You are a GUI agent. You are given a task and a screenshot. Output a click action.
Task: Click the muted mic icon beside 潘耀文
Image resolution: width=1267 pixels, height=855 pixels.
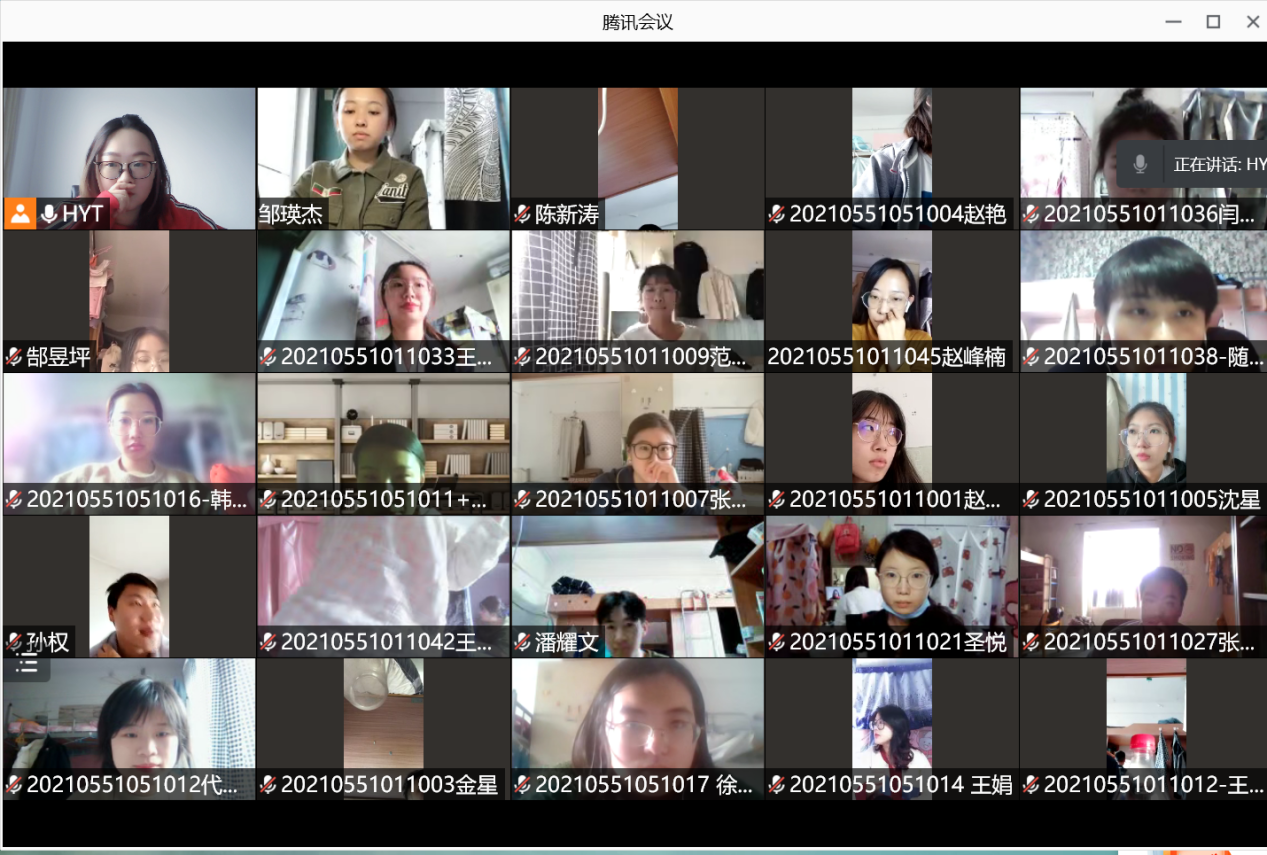(x=522, y=642)
